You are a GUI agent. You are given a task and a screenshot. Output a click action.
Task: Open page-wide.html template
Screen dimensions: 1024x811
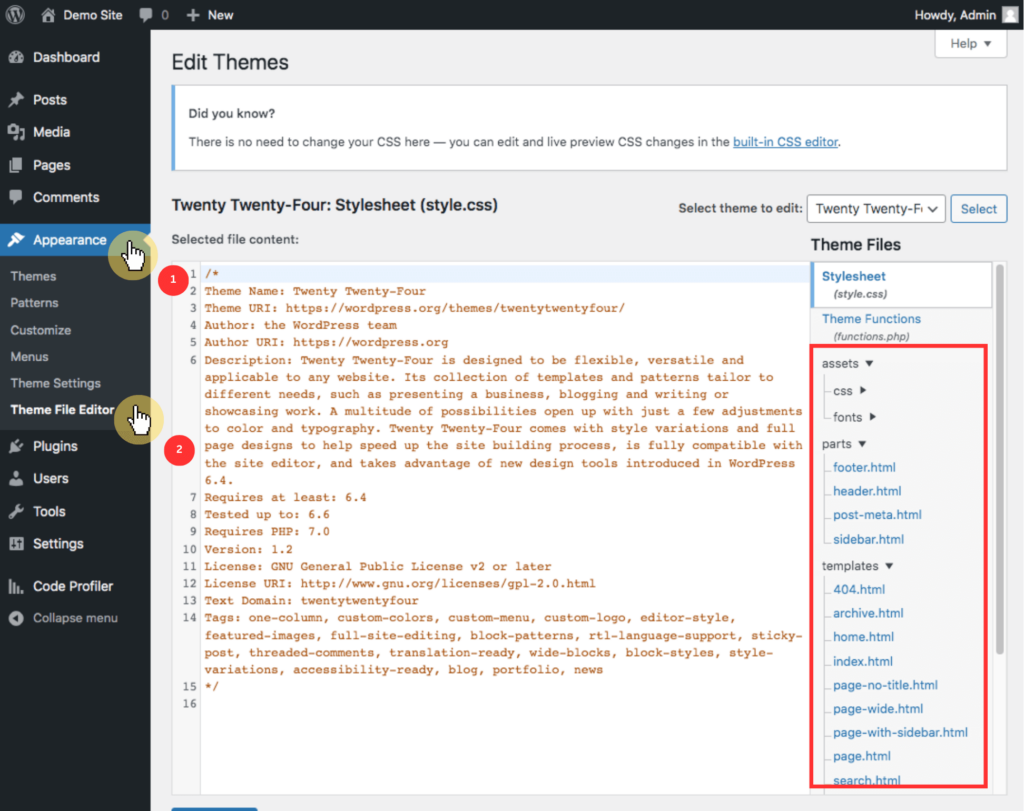tap(878, 709)
